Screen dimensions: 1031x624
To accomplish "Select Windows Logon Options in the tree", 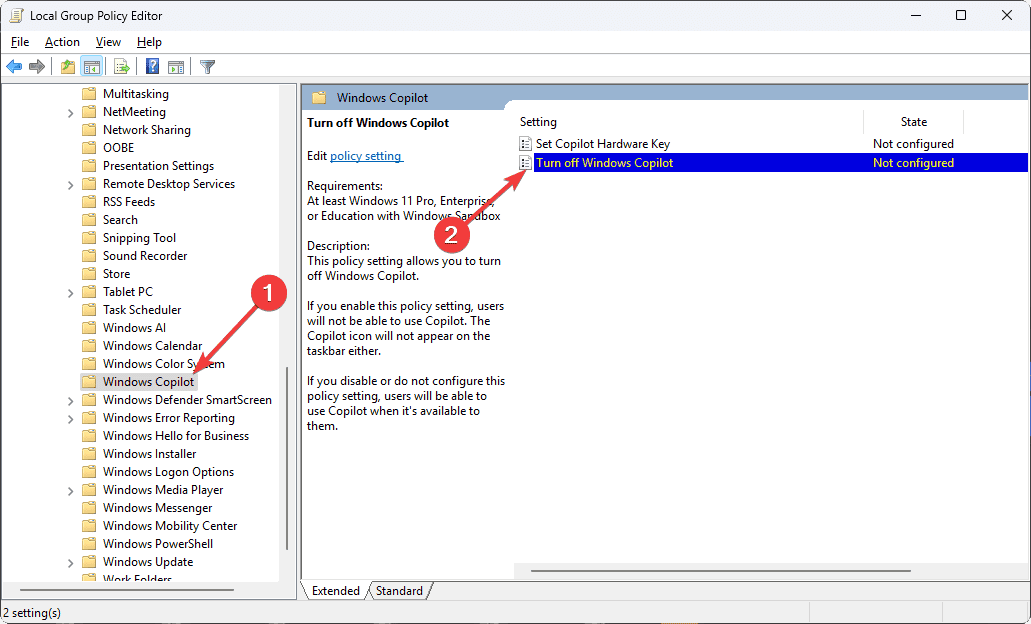I will pyautogui.click(x=168, y=471).
